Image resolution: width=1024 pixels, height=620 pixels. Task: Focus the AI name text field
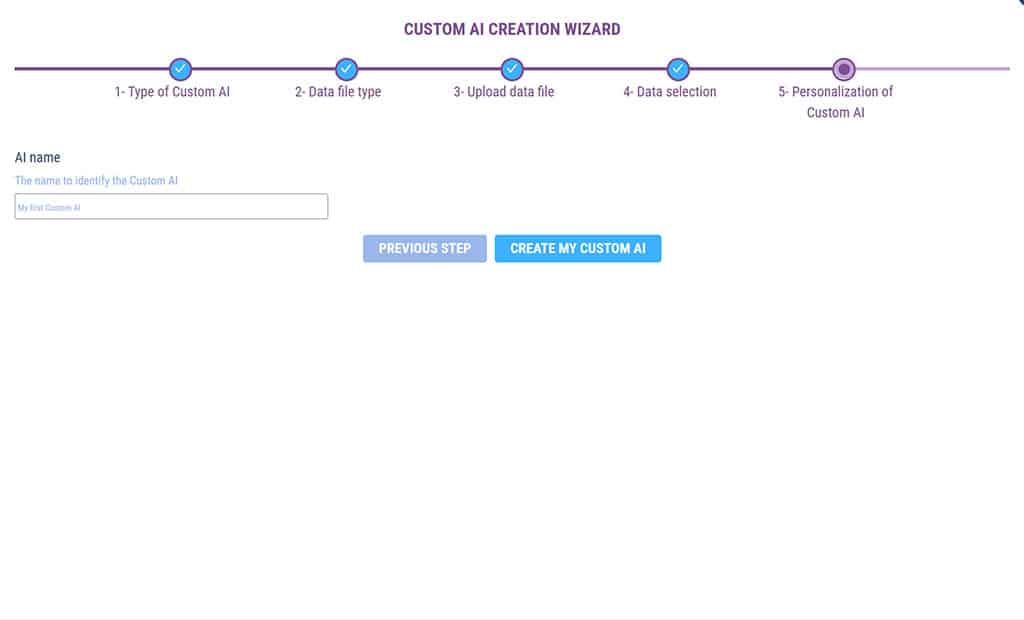click(x=171, y=207)
